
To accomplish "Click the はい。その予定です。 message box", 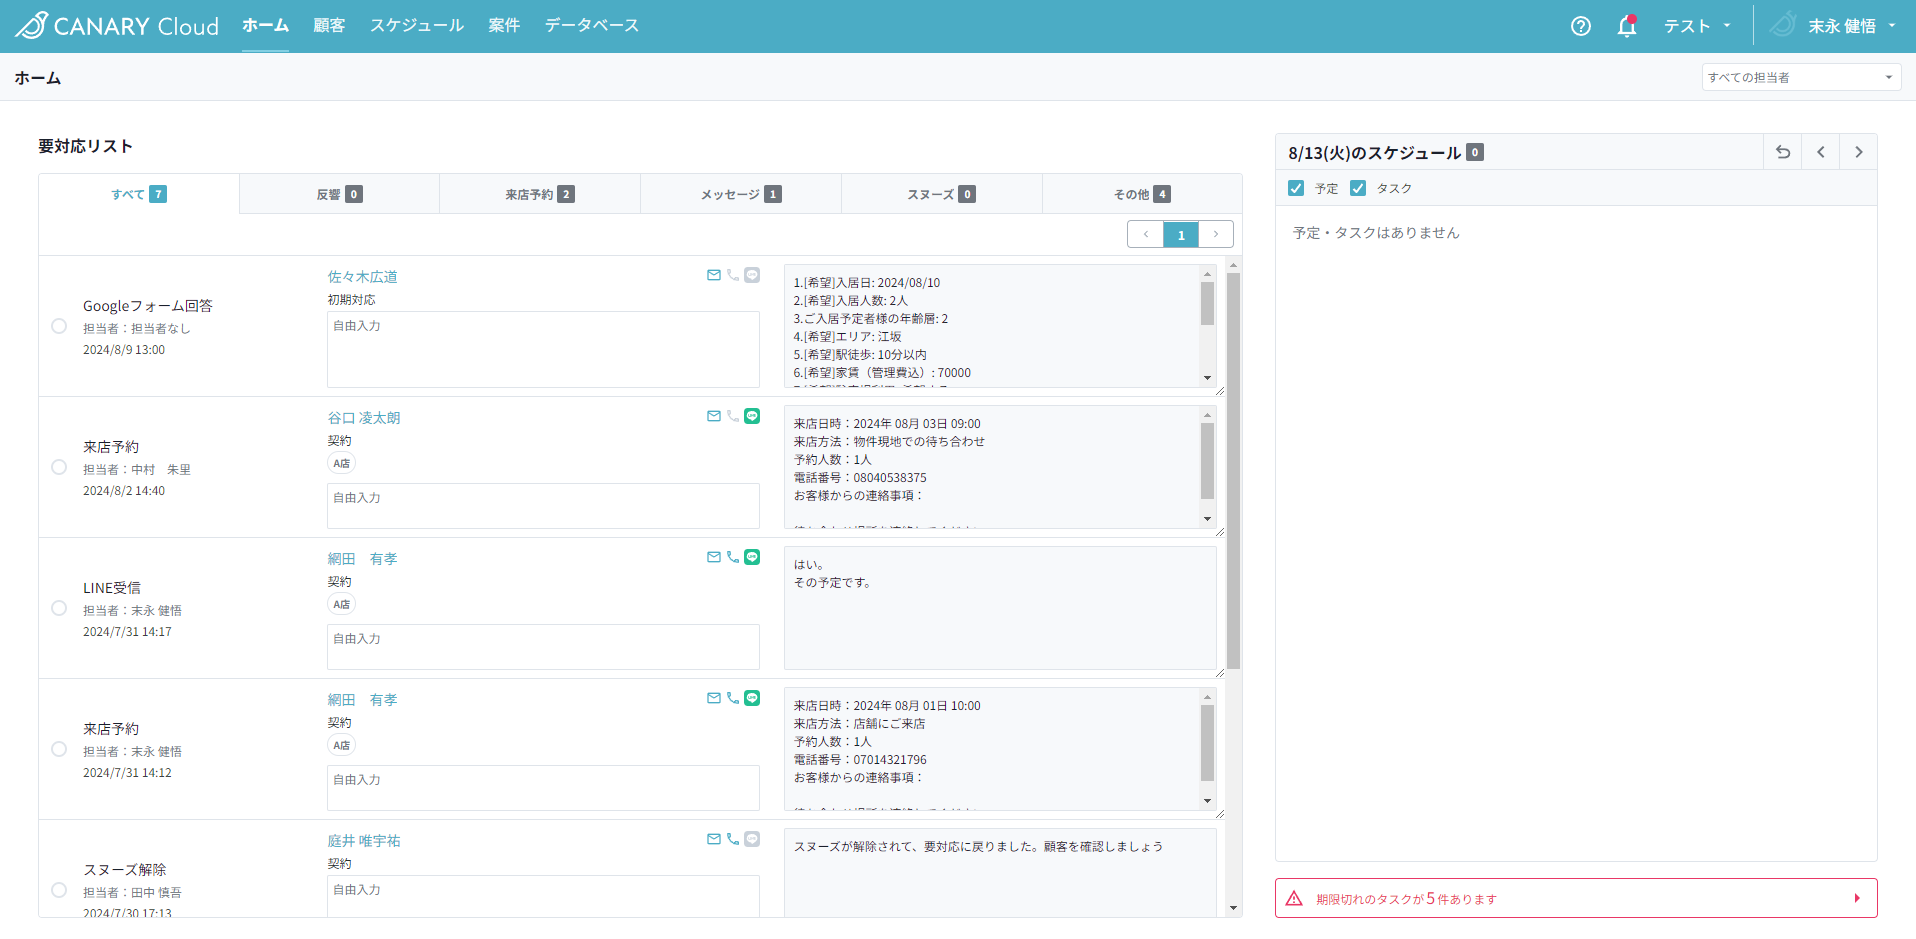I will 1000,608.
